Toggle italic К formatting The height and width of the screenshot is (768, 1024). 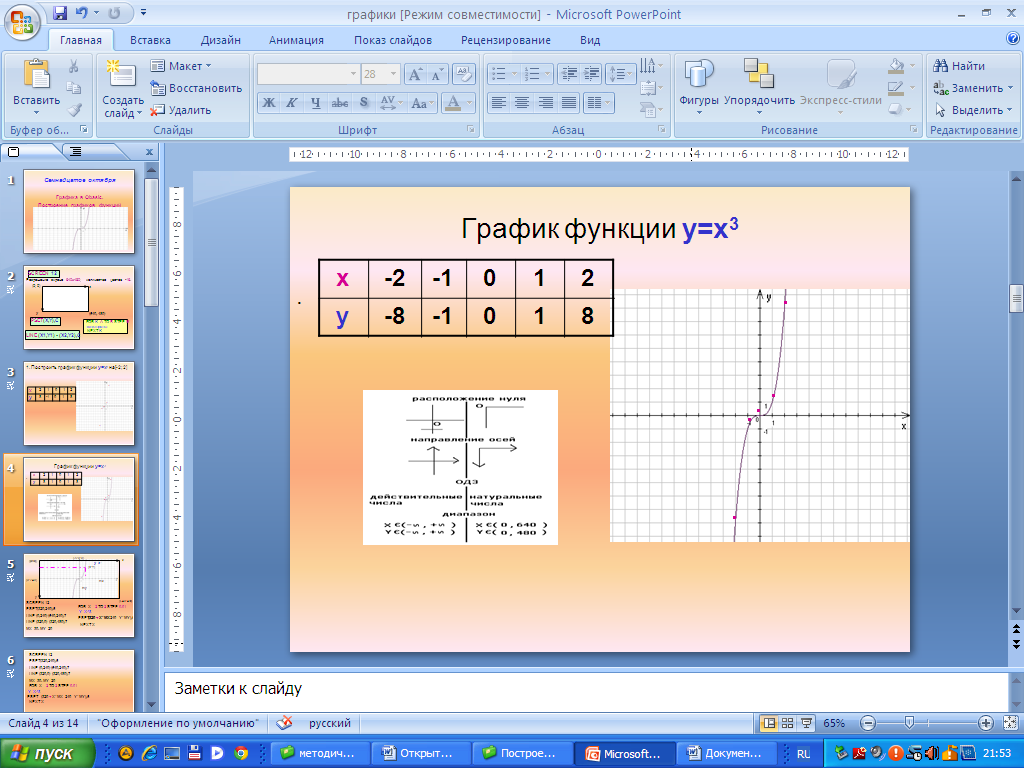291,102
